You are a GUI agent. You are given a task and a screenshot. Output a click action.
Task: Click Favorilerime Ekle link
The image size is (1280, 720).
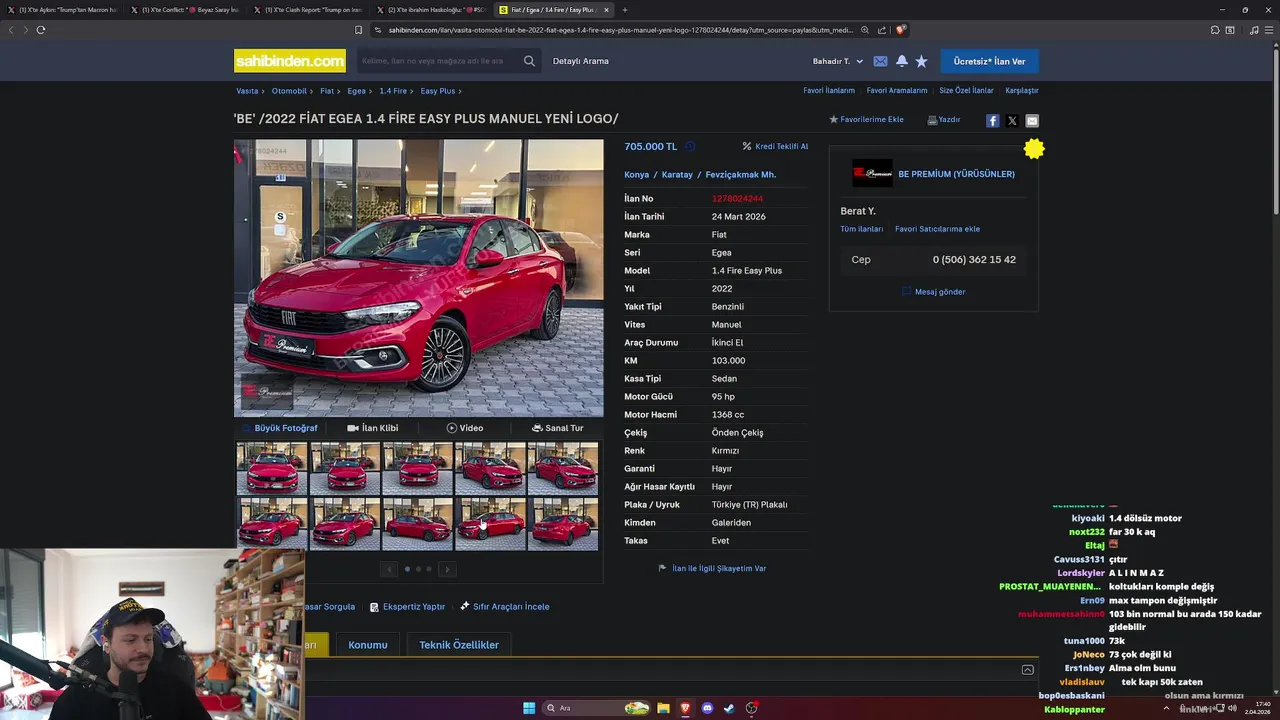[866, 120]
